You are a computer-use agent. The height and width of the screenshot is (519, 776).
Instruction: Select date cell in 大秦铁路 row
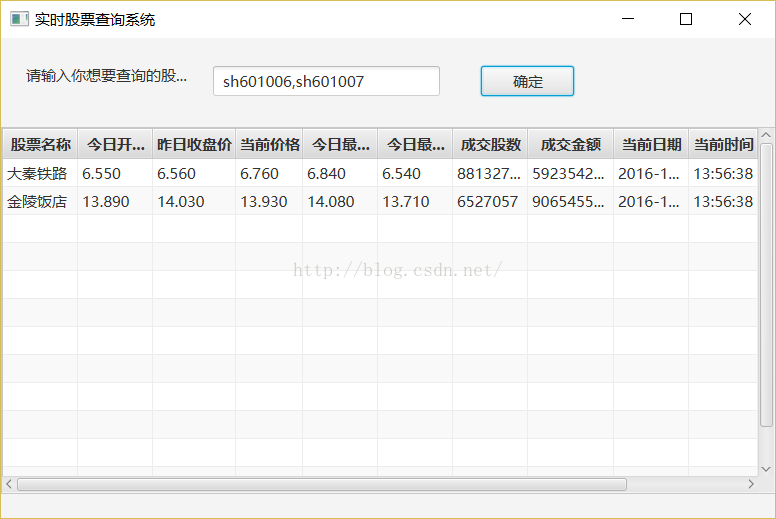[x=651, y=173]
